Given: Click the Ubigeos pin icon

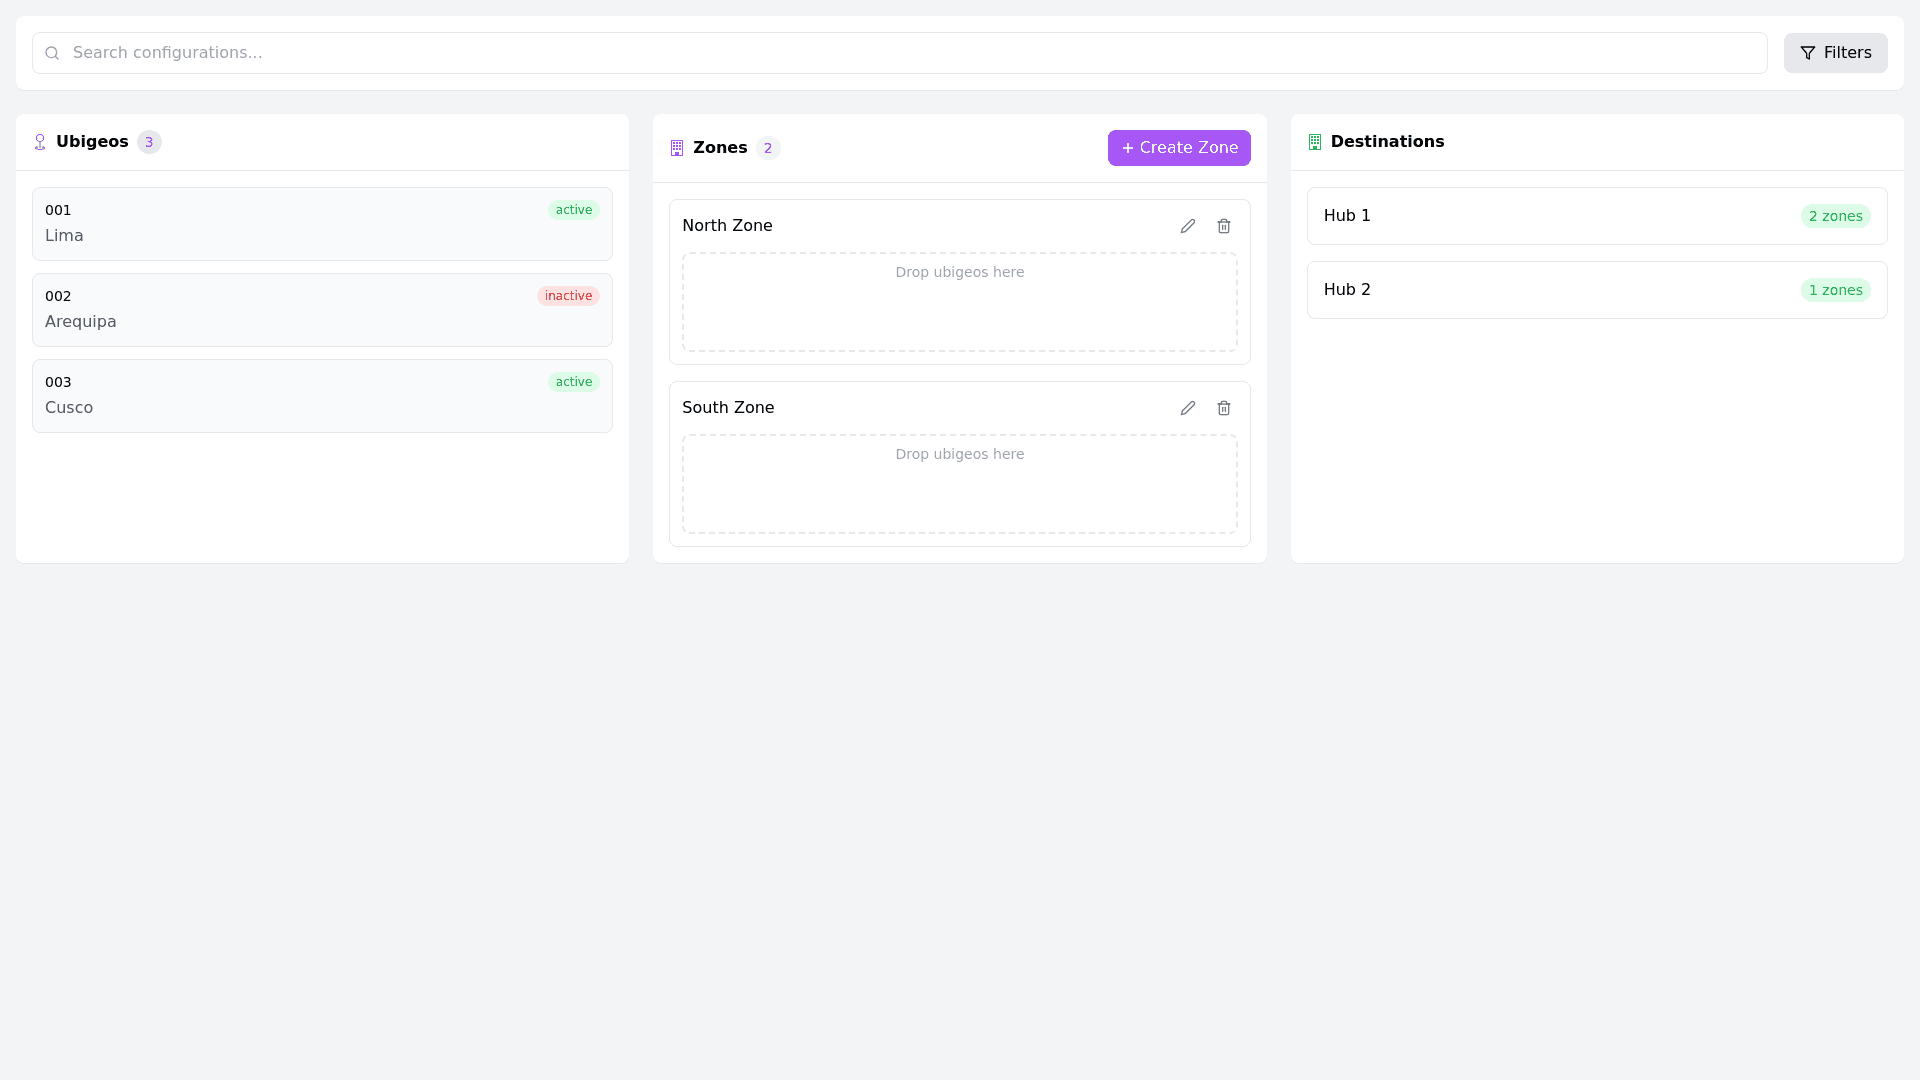Looking at the screenshot, I should pos(40,142).
